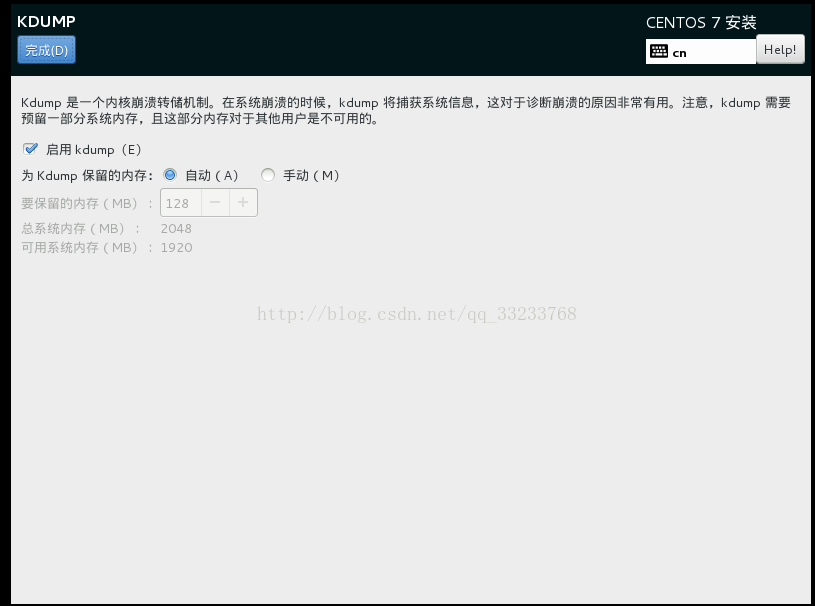
Task: Increase reserved memory with plus button
Action: 243,203
